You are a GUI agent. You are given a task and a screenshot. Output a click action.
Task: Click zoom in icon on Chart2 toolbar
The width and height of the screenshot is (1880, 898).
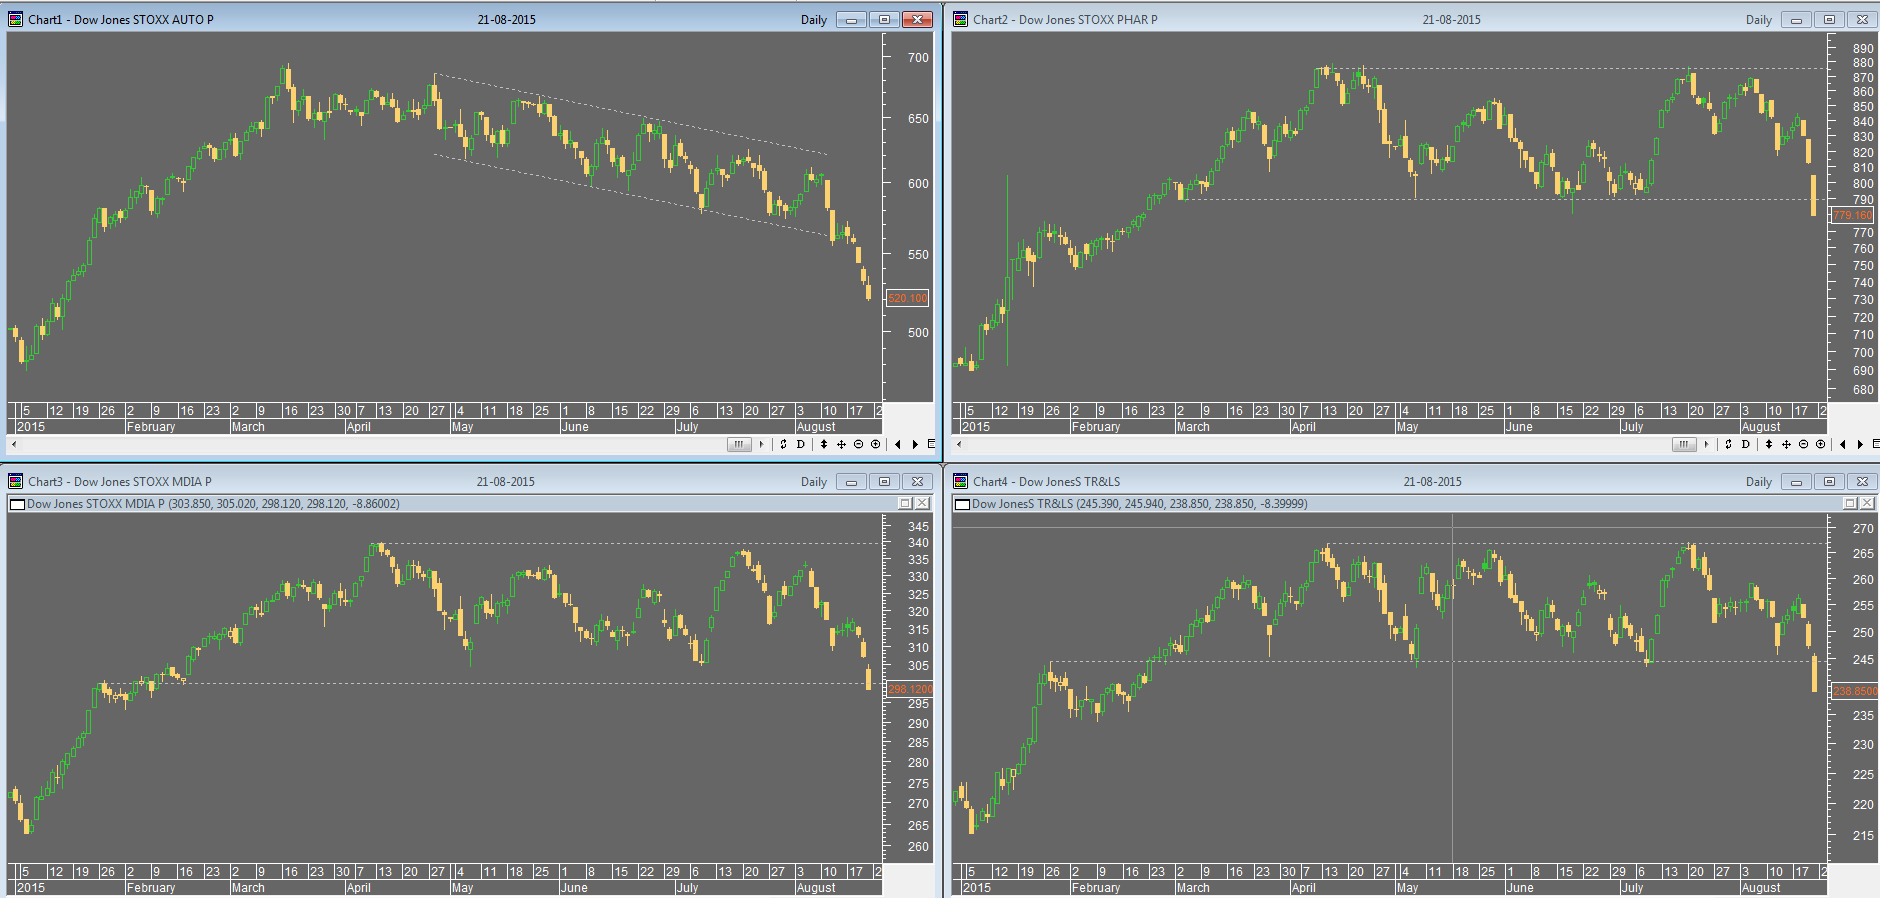pos(1820,444)
